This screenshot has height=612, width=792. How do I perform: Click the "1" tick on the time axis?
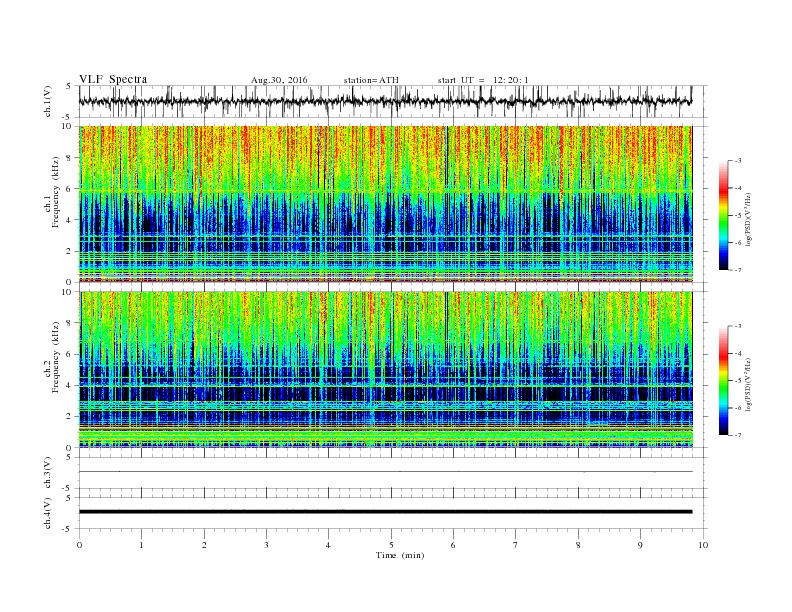click(141, 545)
